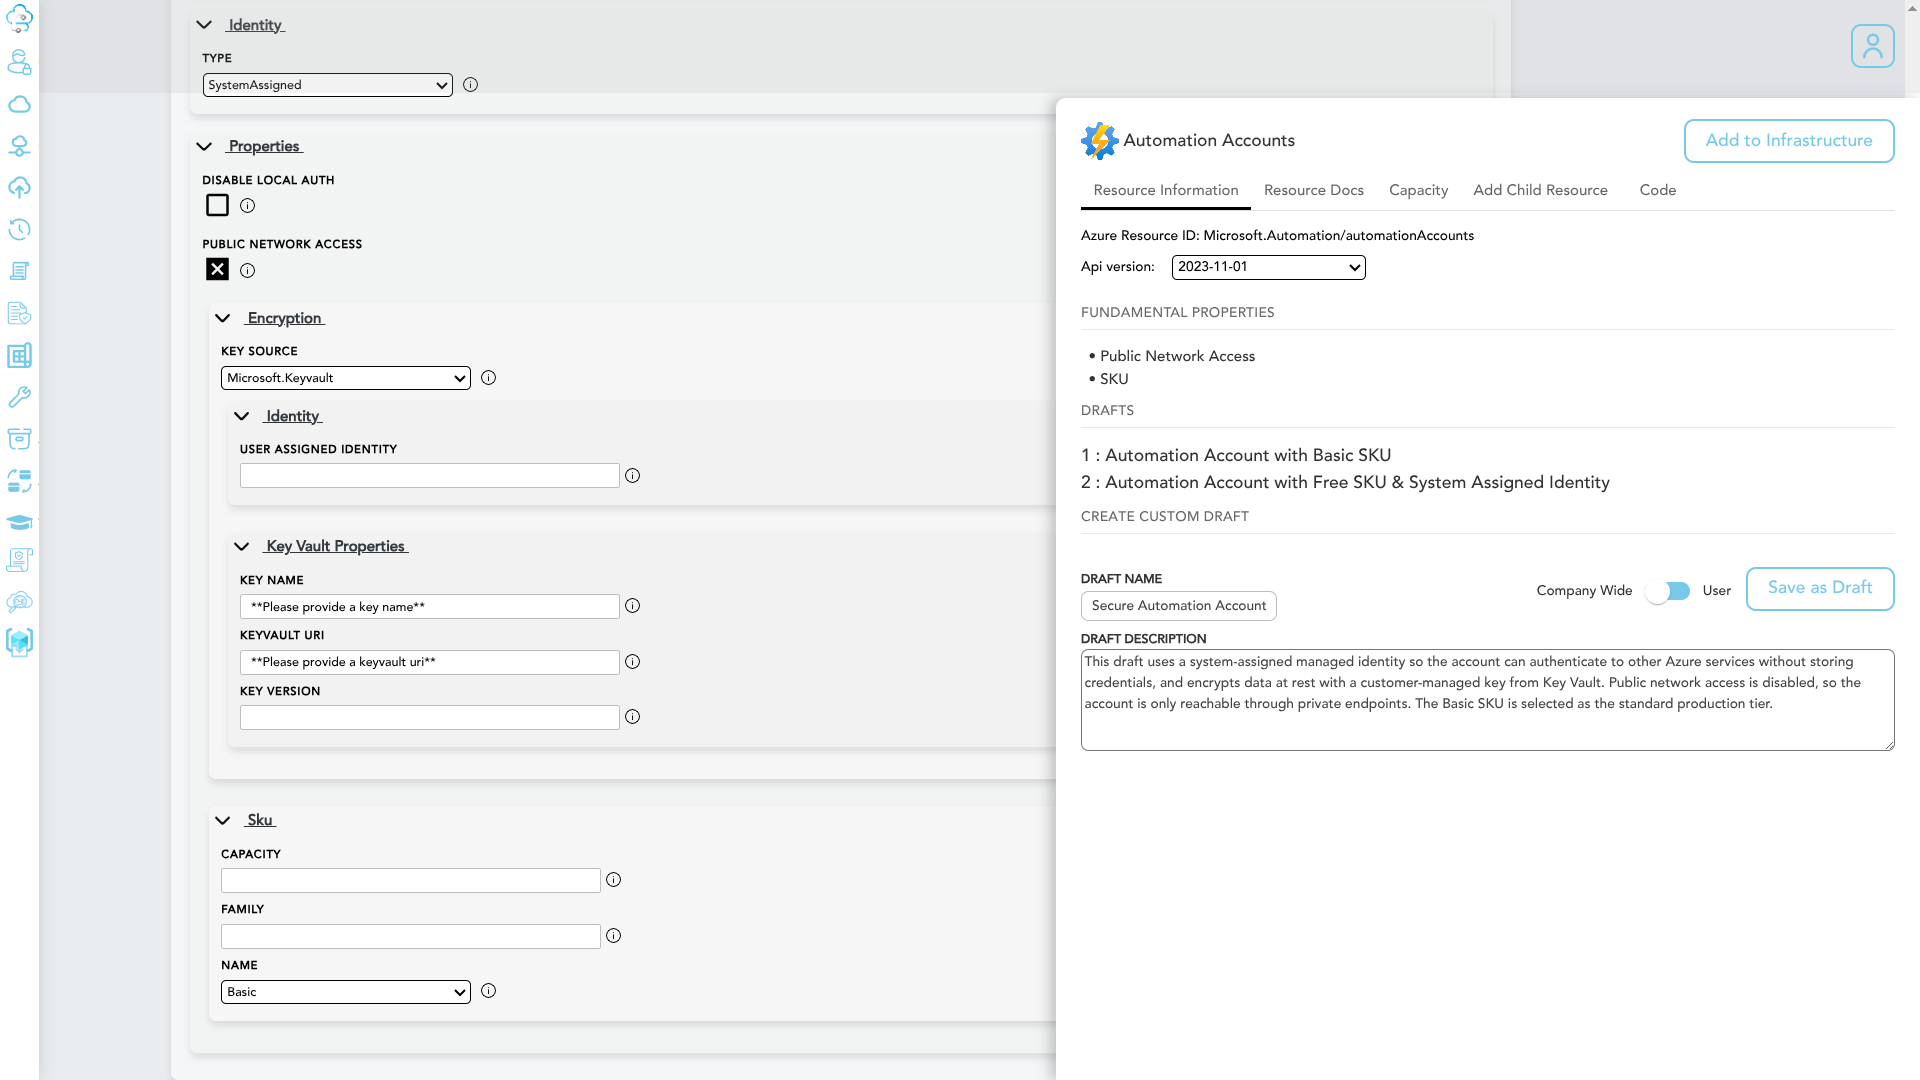Click the archive box icon in sidebar

click(19, 438)
